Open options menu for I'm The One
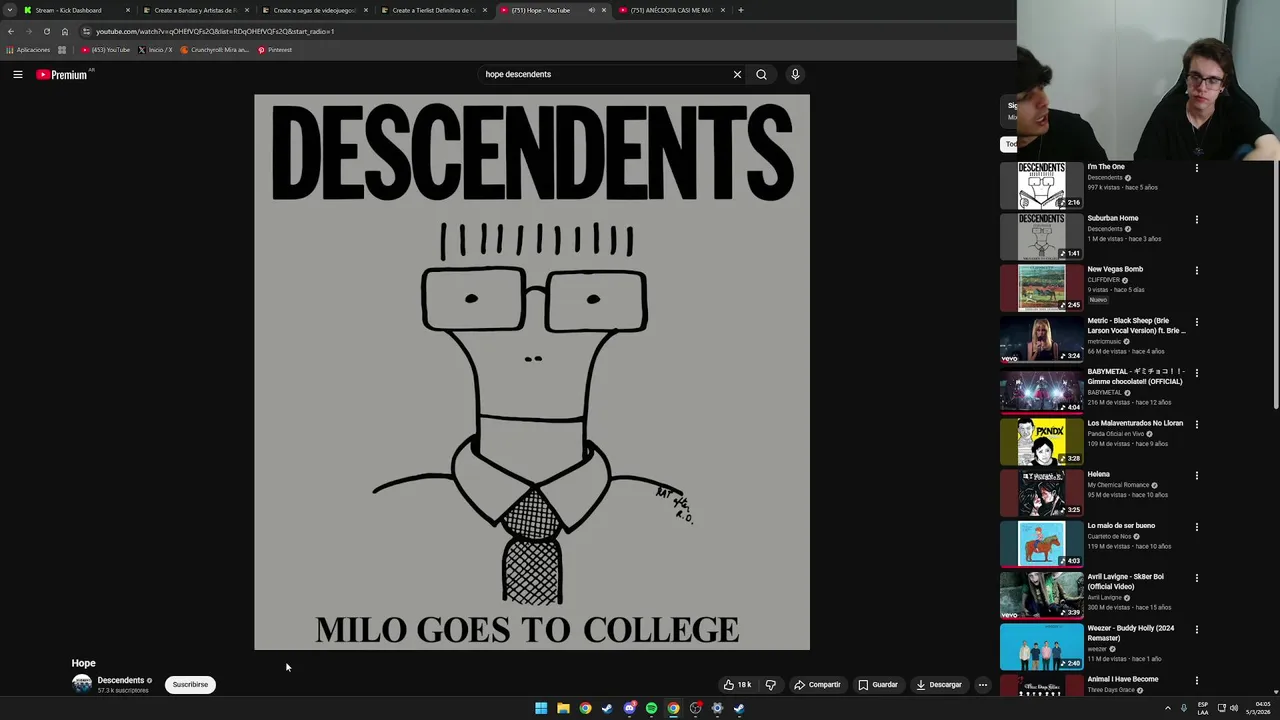The width and height of the screenshot is (1280, 720). pyautogui.click(x=1196, y=168)
